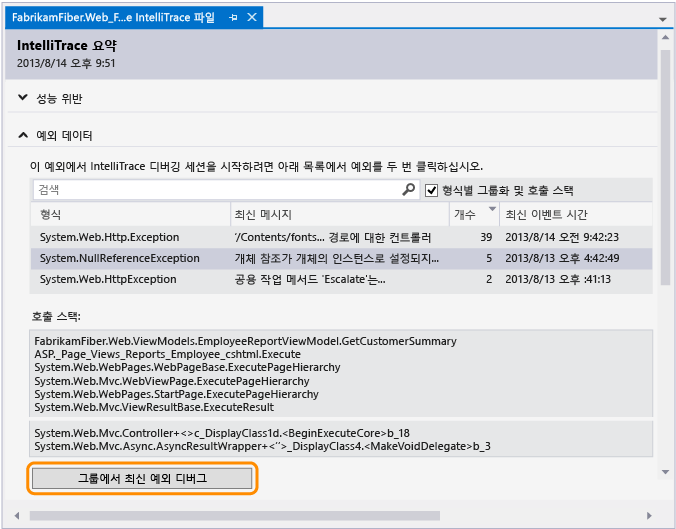Click horizontal scrollbar left arrow
Viewport: 676px width, 529px height.
tap(17, 516)
